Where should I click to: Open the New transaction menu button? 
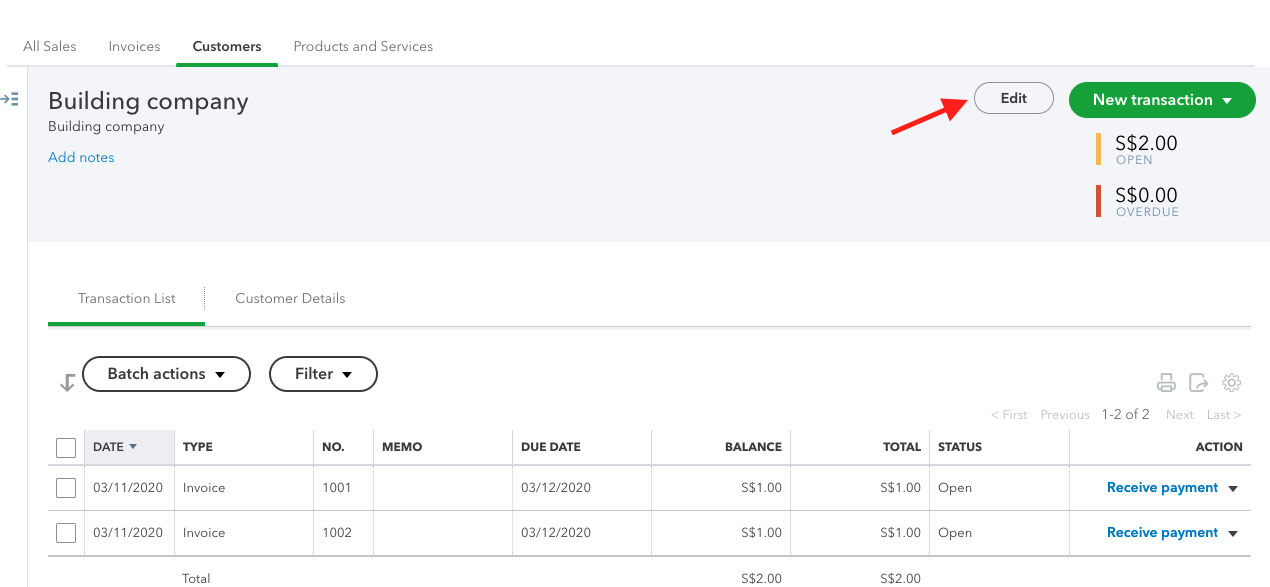click(x=1162, y=100)
